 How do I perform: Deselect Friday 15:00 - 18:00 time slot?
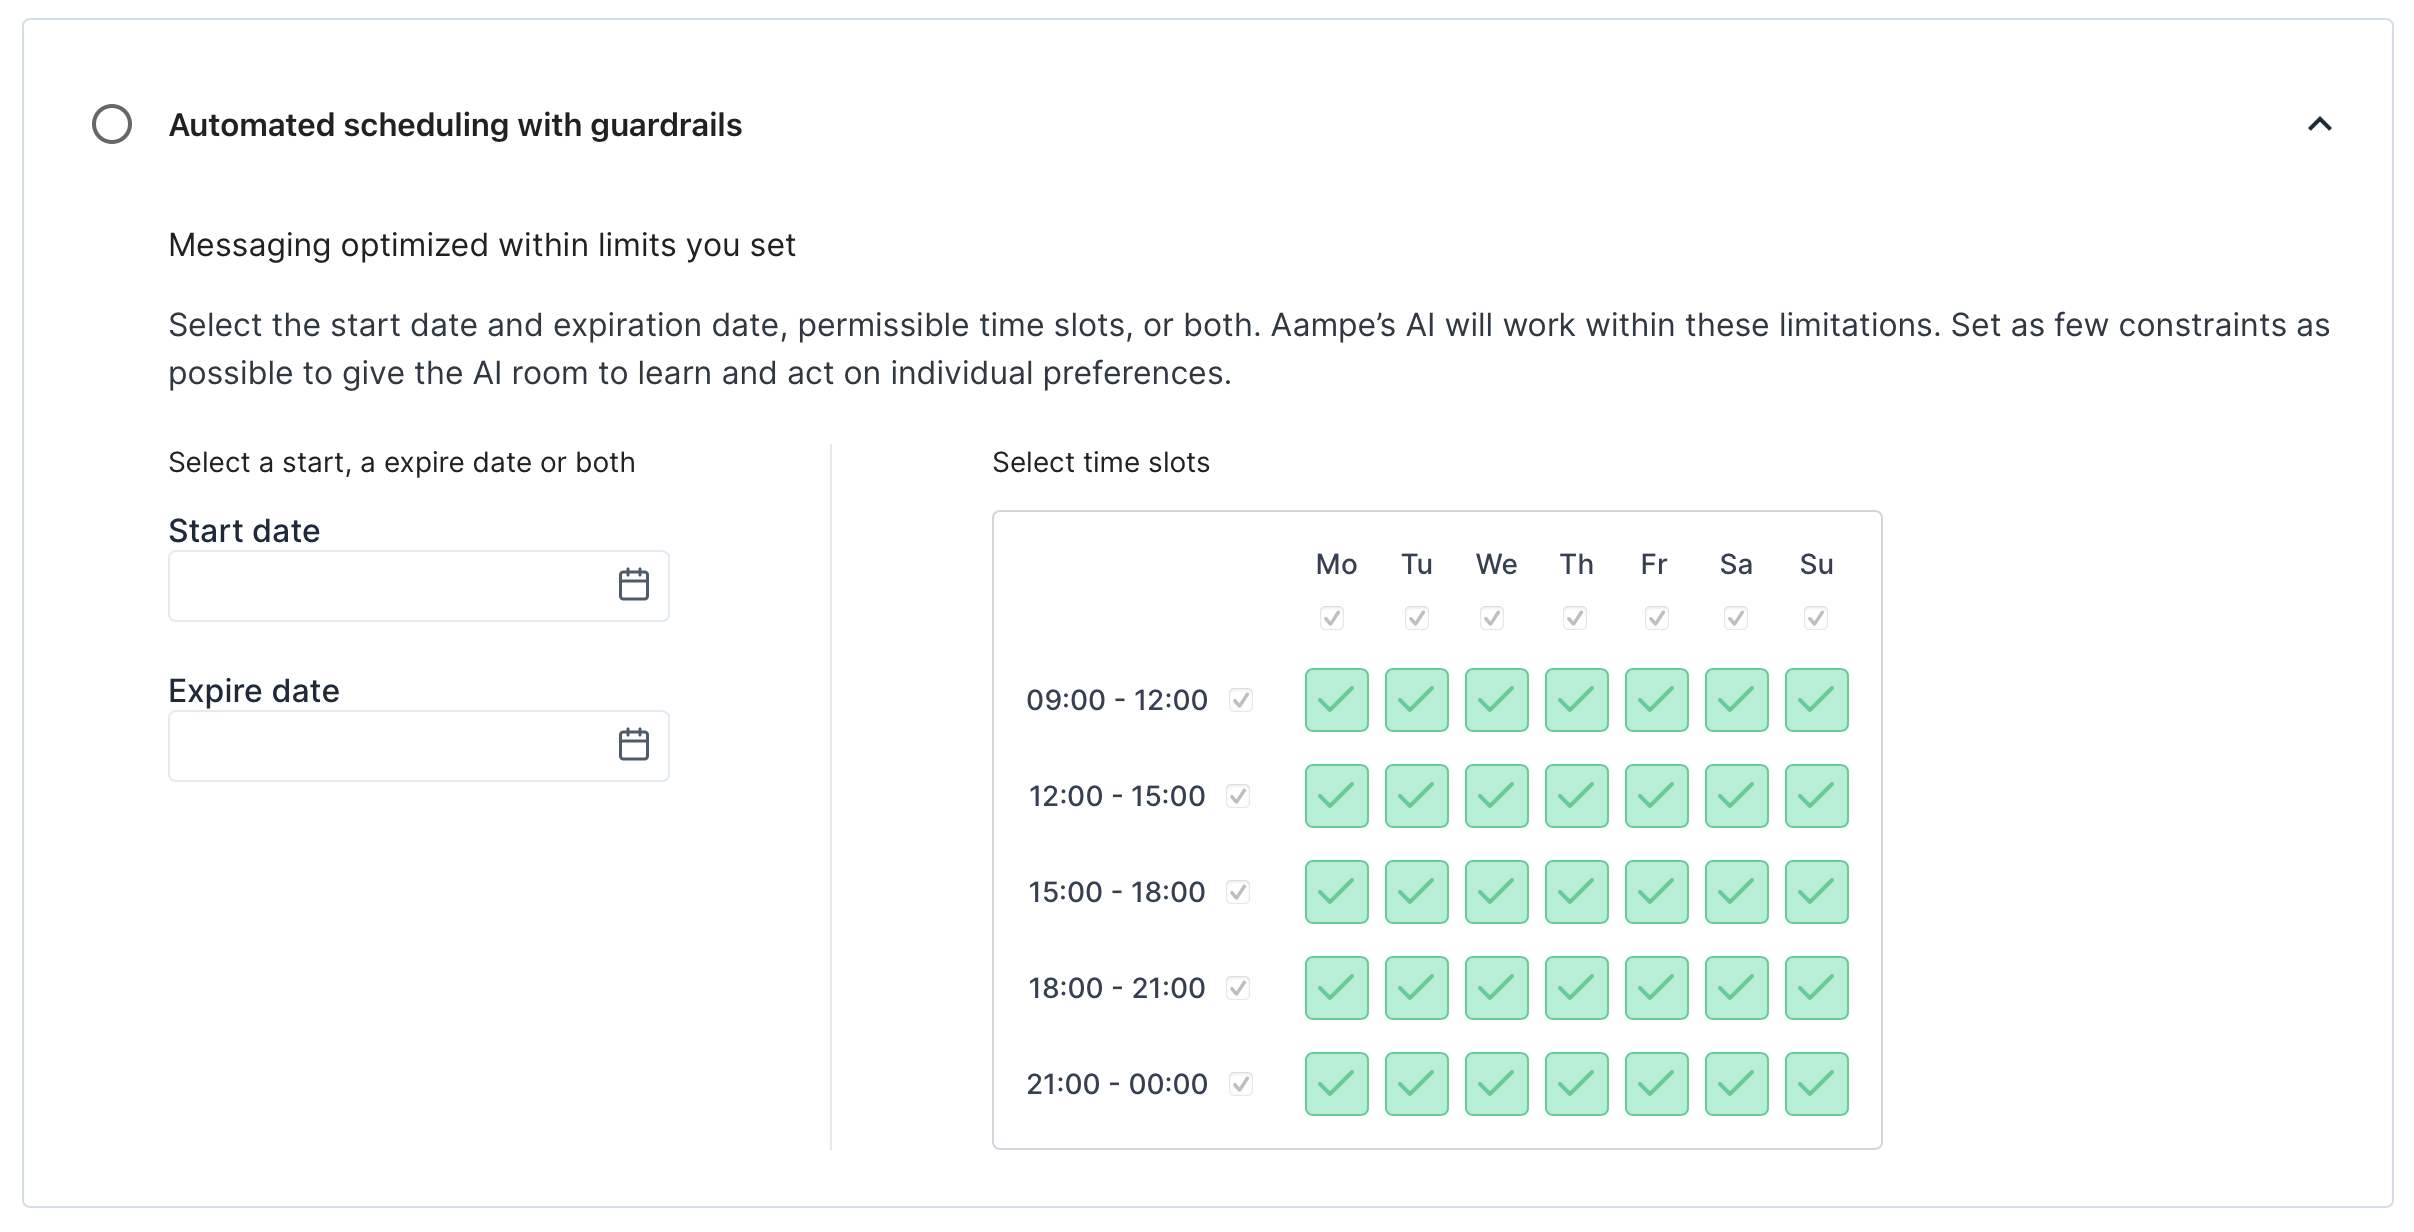click(x=1657, y=892)
